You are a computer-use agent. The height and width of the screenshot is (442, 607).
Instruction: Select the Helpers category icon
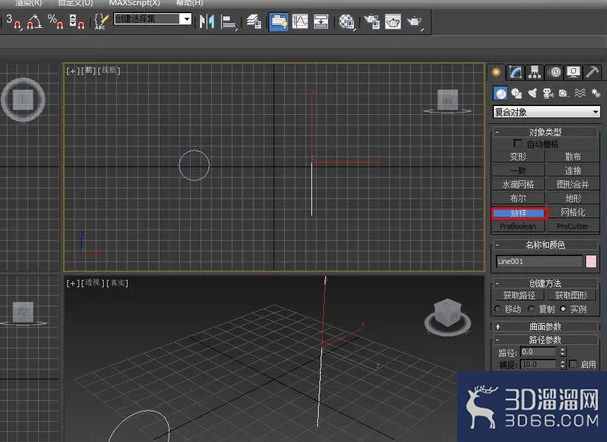(x=564, y=93)
